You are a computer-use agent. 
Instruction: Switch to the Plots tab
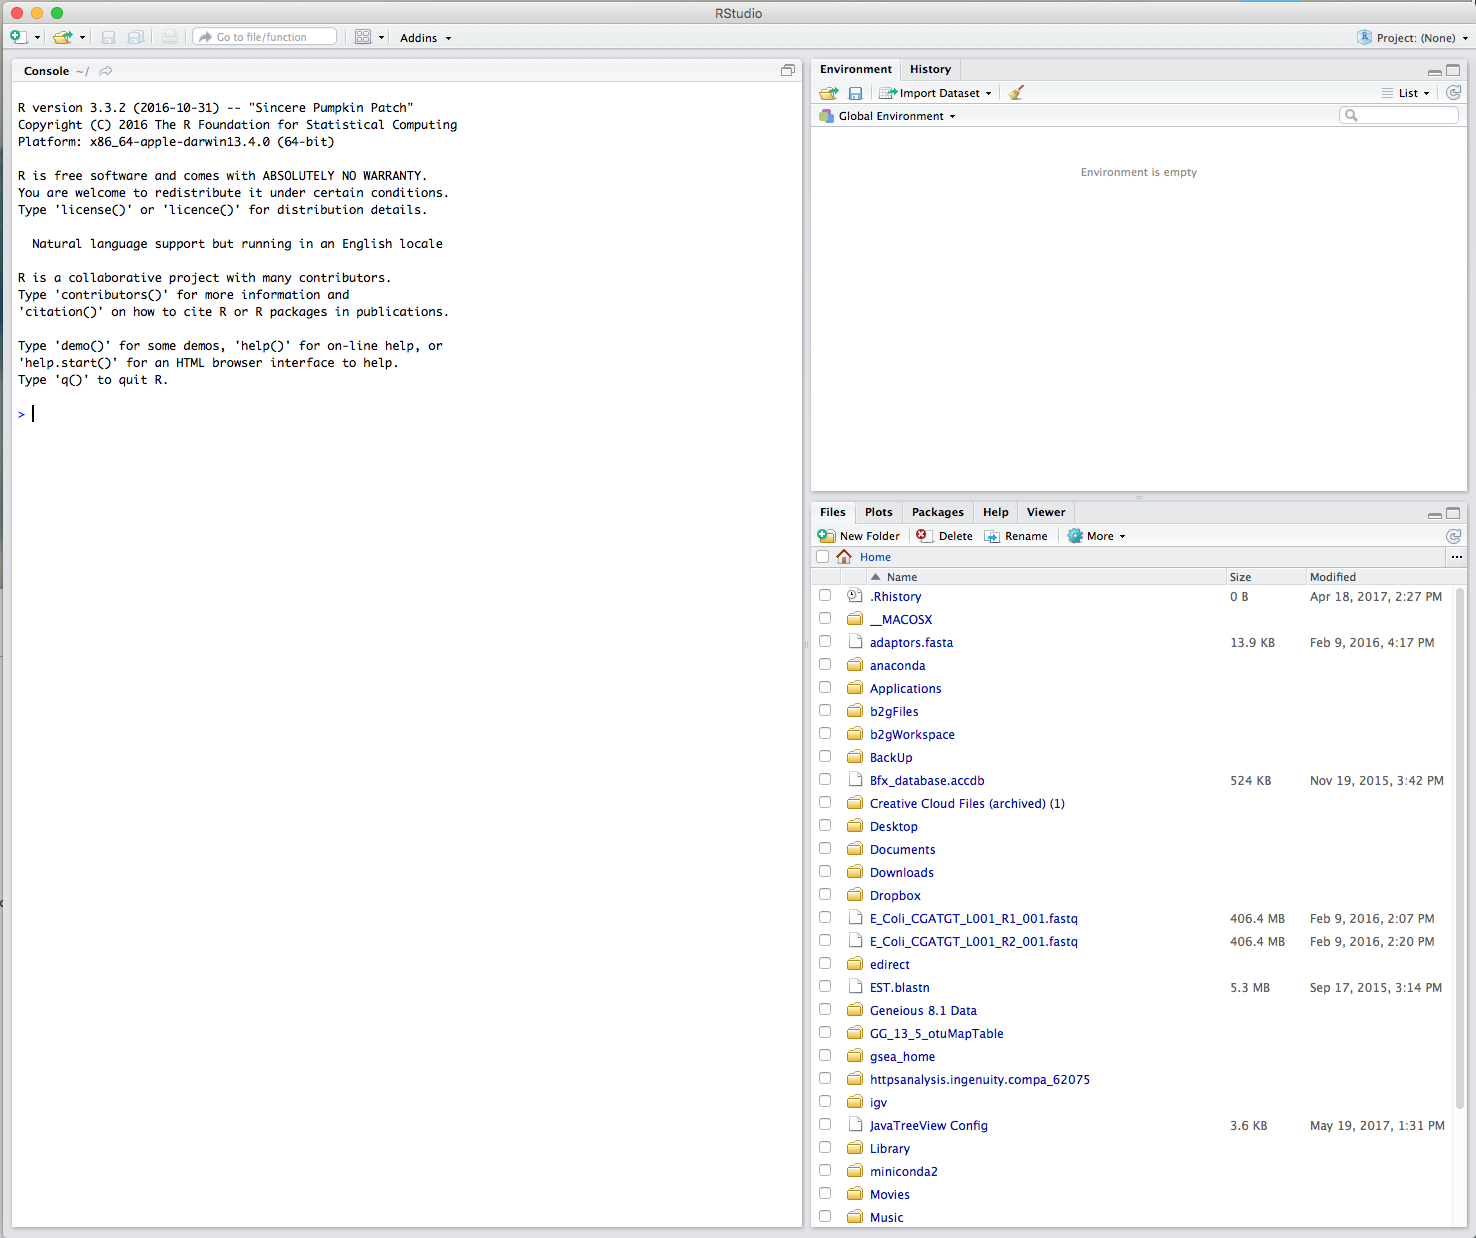[x=879, y=512]
